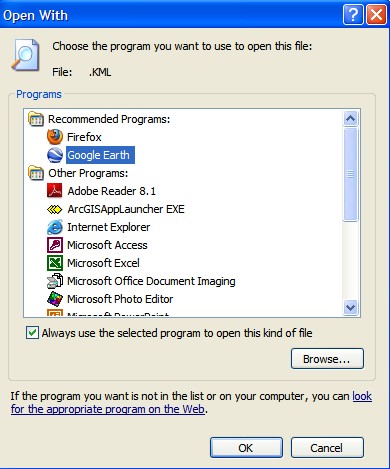Image resolution: width=390 pixels, height=469 pixels.
Task: Click the Recommended Programs folder group
Action: point(99,119)
